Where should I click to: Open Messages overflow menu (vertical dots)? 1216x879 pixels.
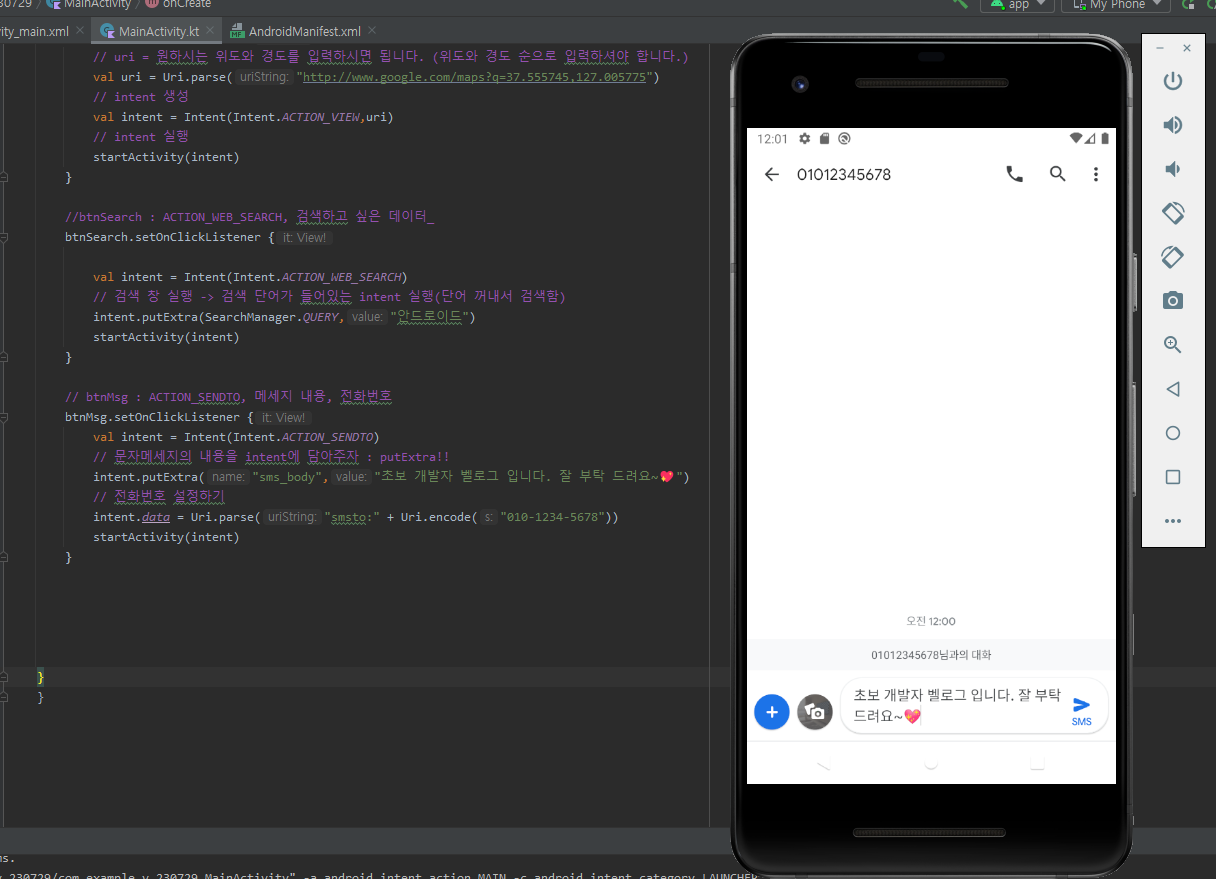(1096, 174)
